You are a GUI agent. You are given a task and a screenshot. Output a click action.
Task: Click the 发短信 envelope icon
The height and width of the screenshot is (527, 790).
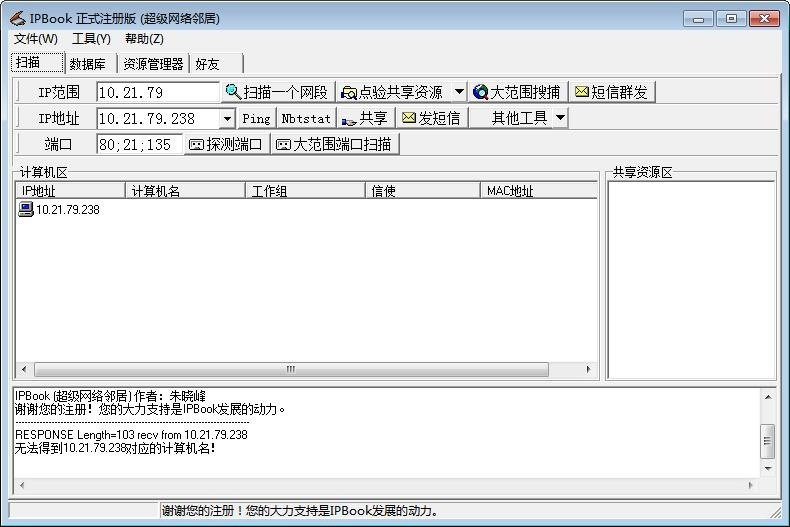pyautogui.click(x=408, y=118)
